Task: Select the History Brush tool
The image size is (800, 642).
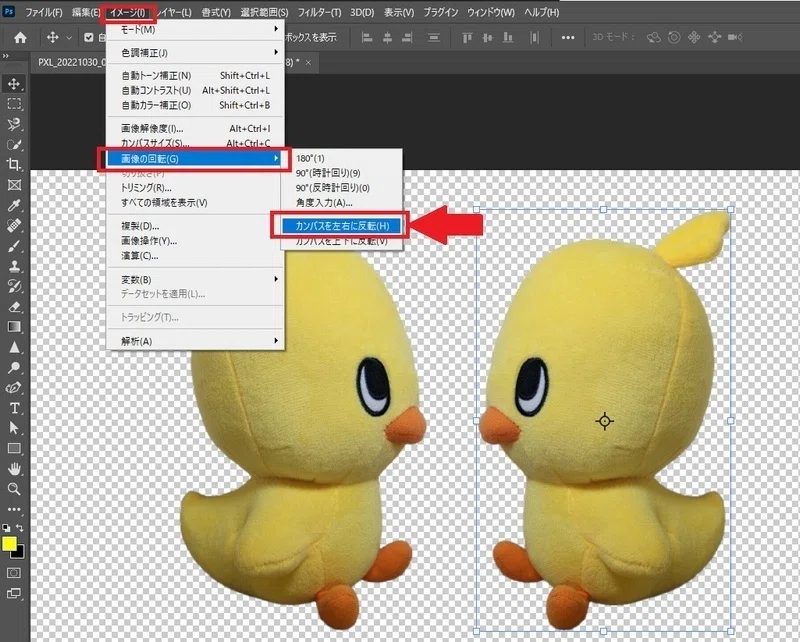Action: click(x=14, y=286)
